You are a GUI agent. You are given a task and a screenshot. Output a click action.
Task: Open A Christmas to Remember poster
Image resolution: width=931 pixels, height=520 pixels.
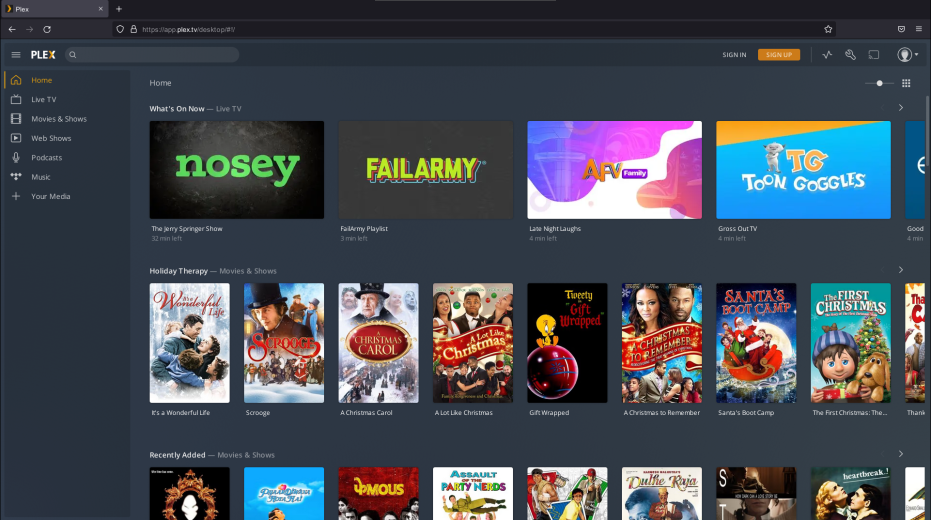pos(661,343)
